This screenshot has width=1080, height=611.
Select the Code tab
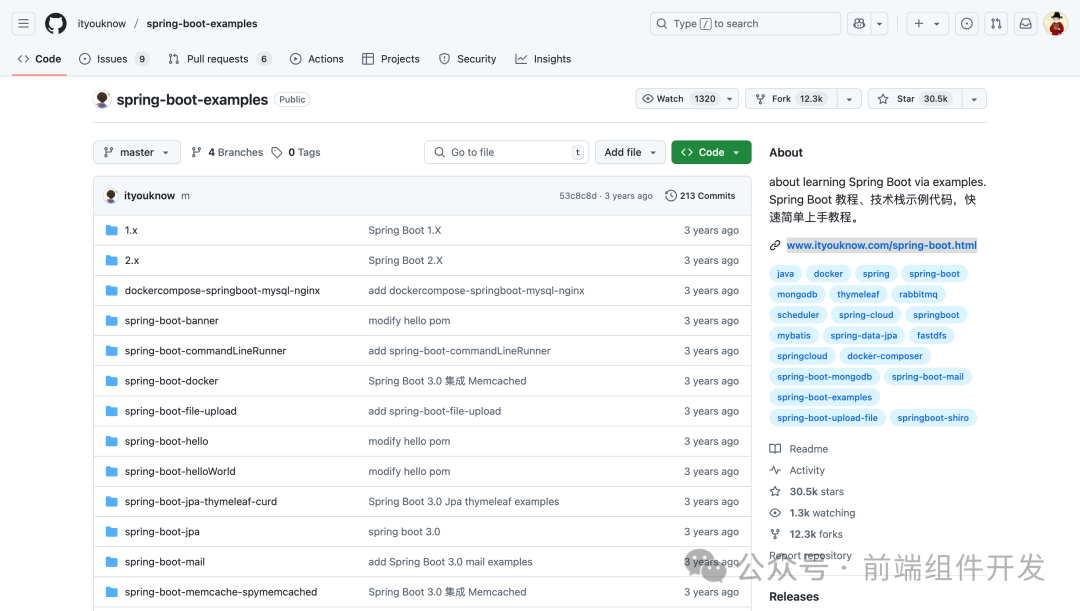click(x=39, y=59)
